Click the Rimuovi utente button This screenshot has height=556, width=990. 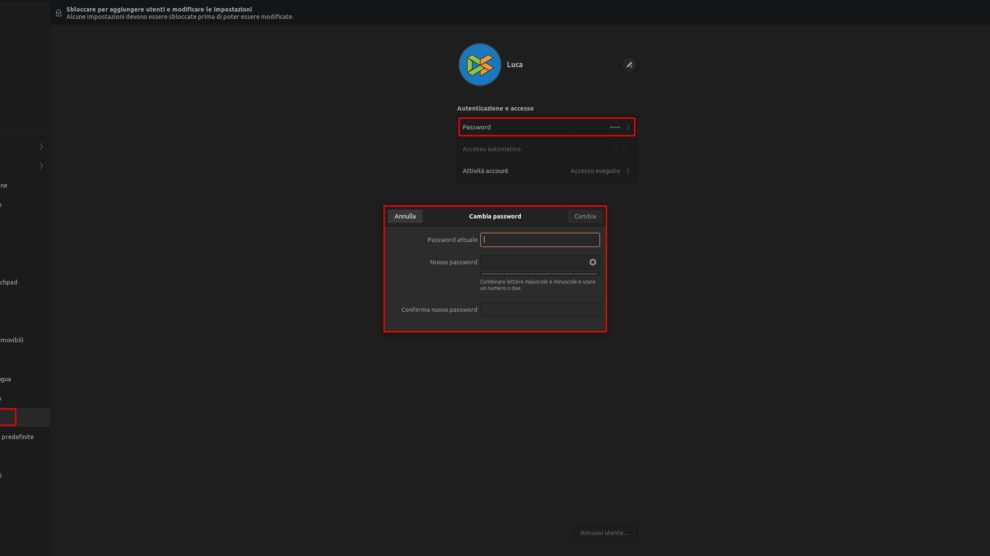[x=605, y=533]
